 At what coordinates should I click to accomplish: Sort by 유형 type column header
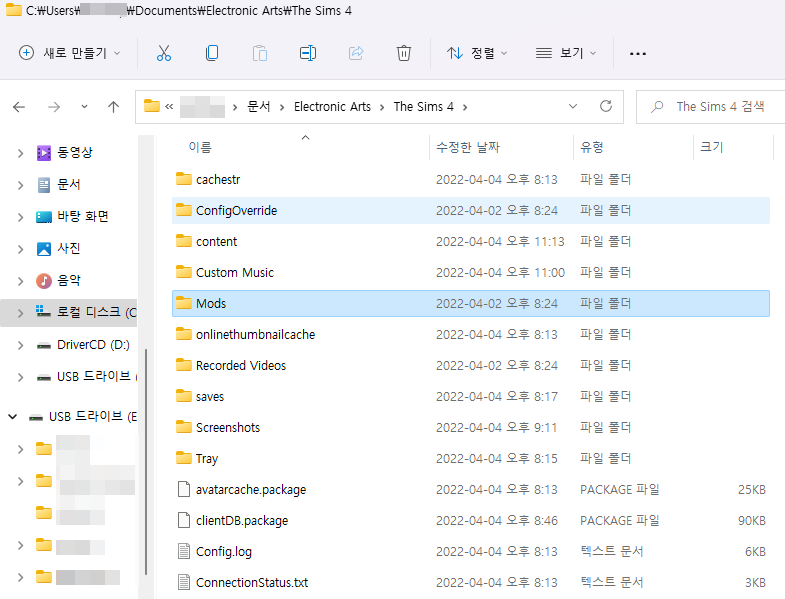click(592, 147)
